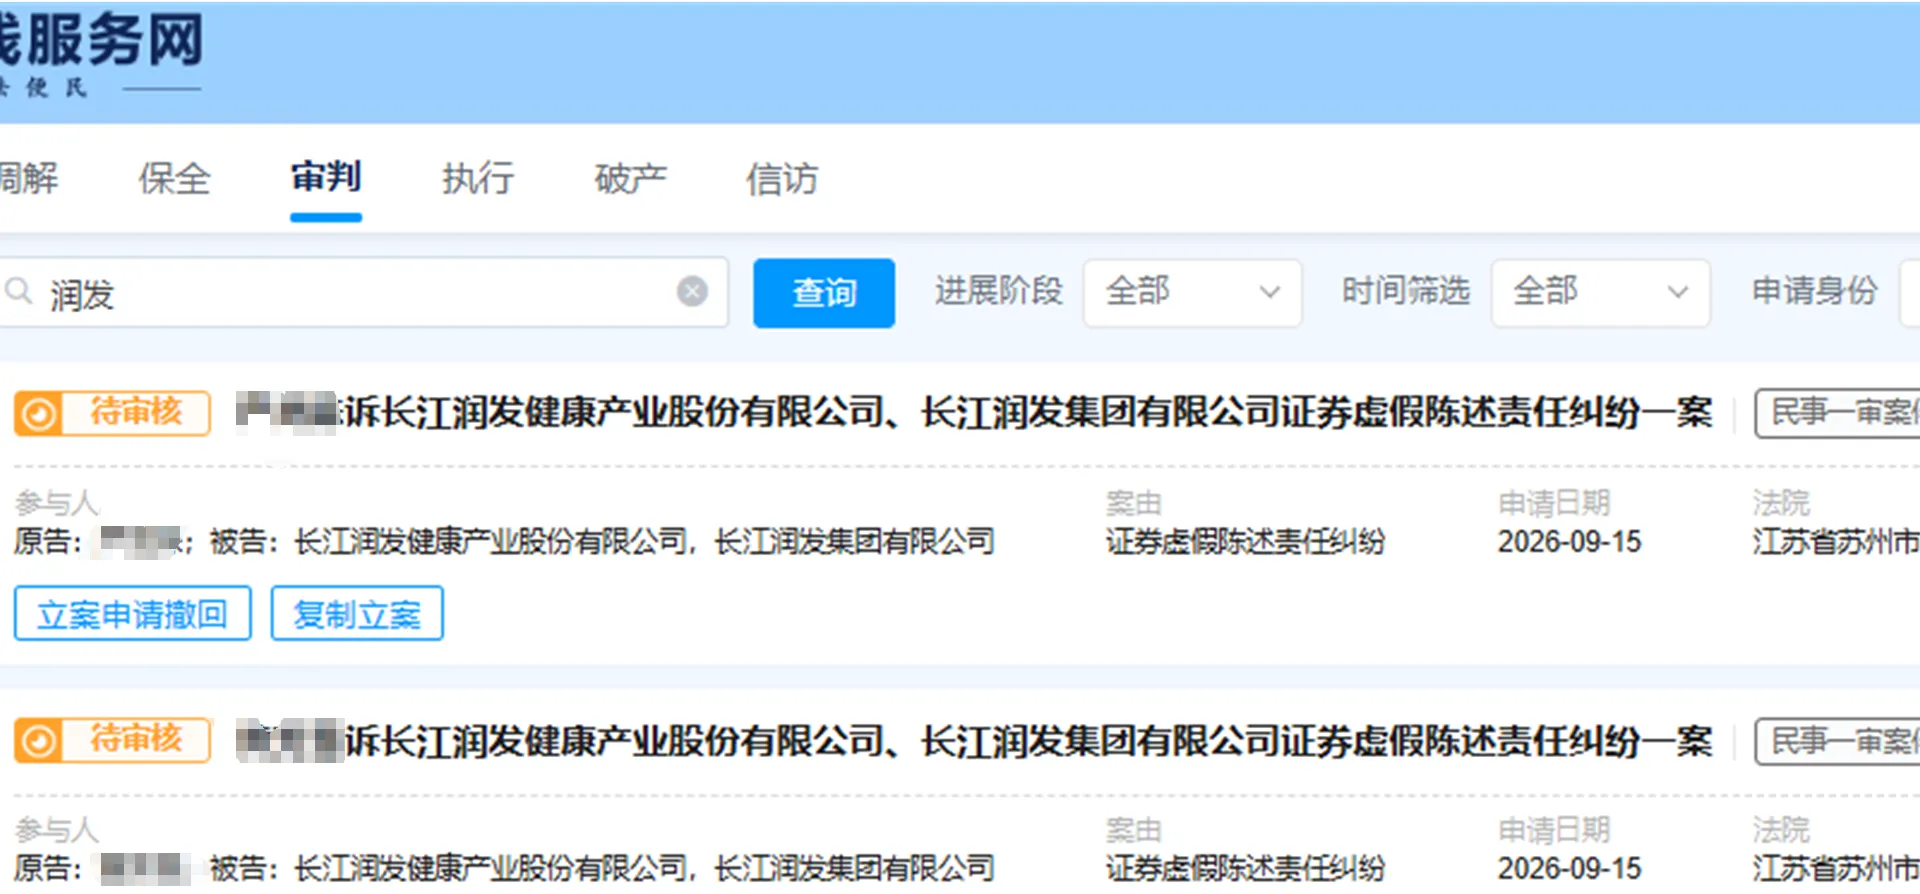Click second case's 案由 value 证券虚假陈述责任纠纷
This screenshot has width=1920, height=894.
click(1245, 868)
